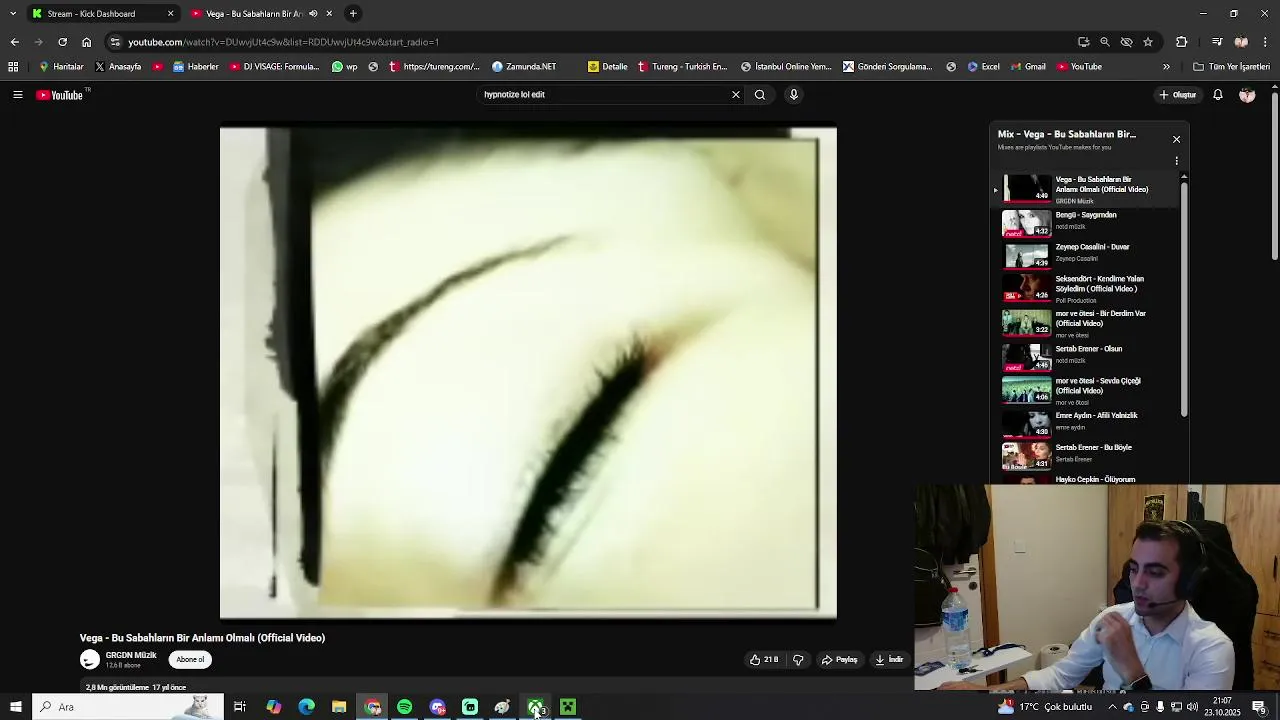This screenshot has height=720, width=1280.
Task: Open a new browser tab
Action: click(x=353, y=14)
